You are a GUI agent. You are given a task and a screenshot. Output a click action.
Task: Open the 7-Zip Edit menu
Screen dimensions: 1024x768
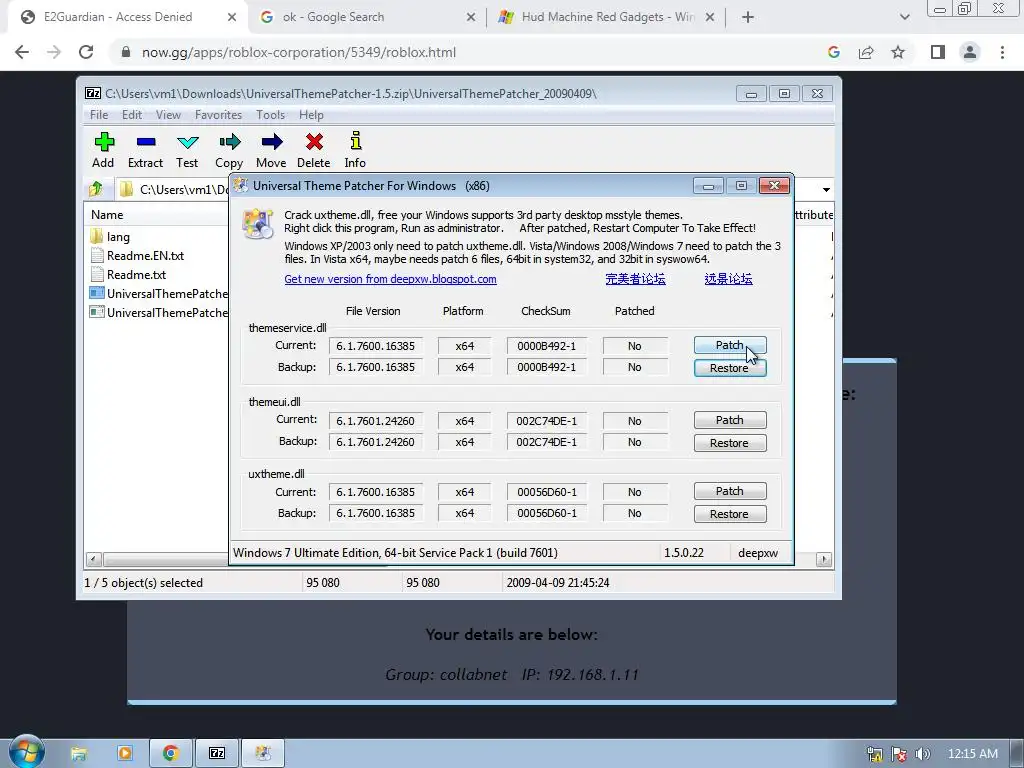pyautogui.click(x=132, y=115)
